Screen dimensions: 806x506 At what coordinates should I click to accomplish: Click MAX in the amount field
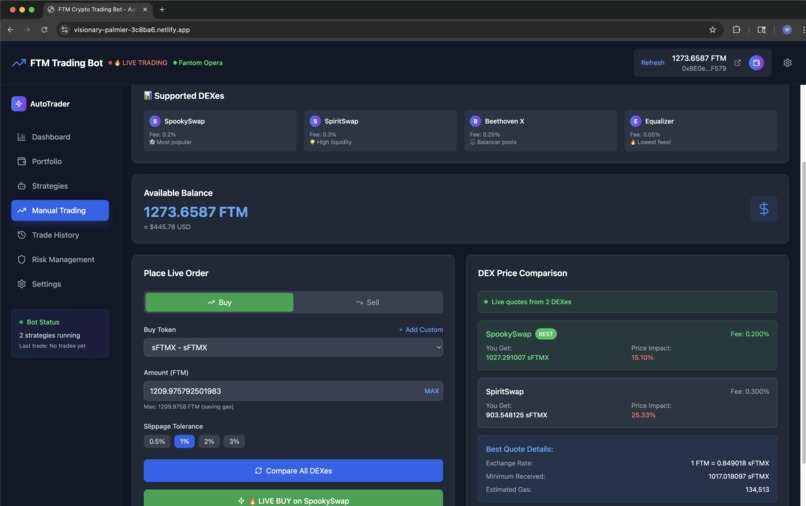432,391
